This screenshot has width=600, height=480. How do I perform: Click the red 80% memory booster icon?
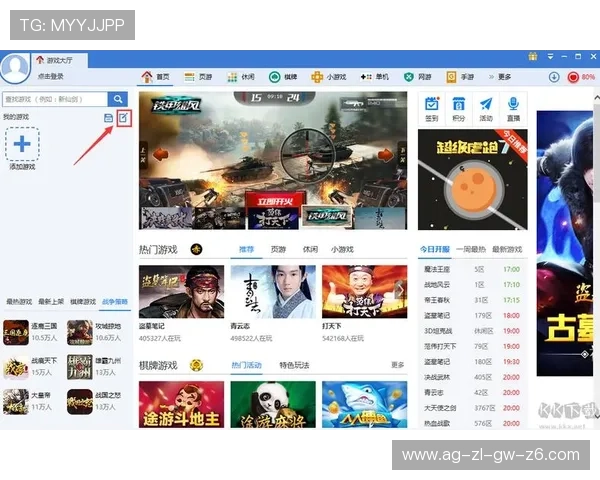[x=581, y=77]
